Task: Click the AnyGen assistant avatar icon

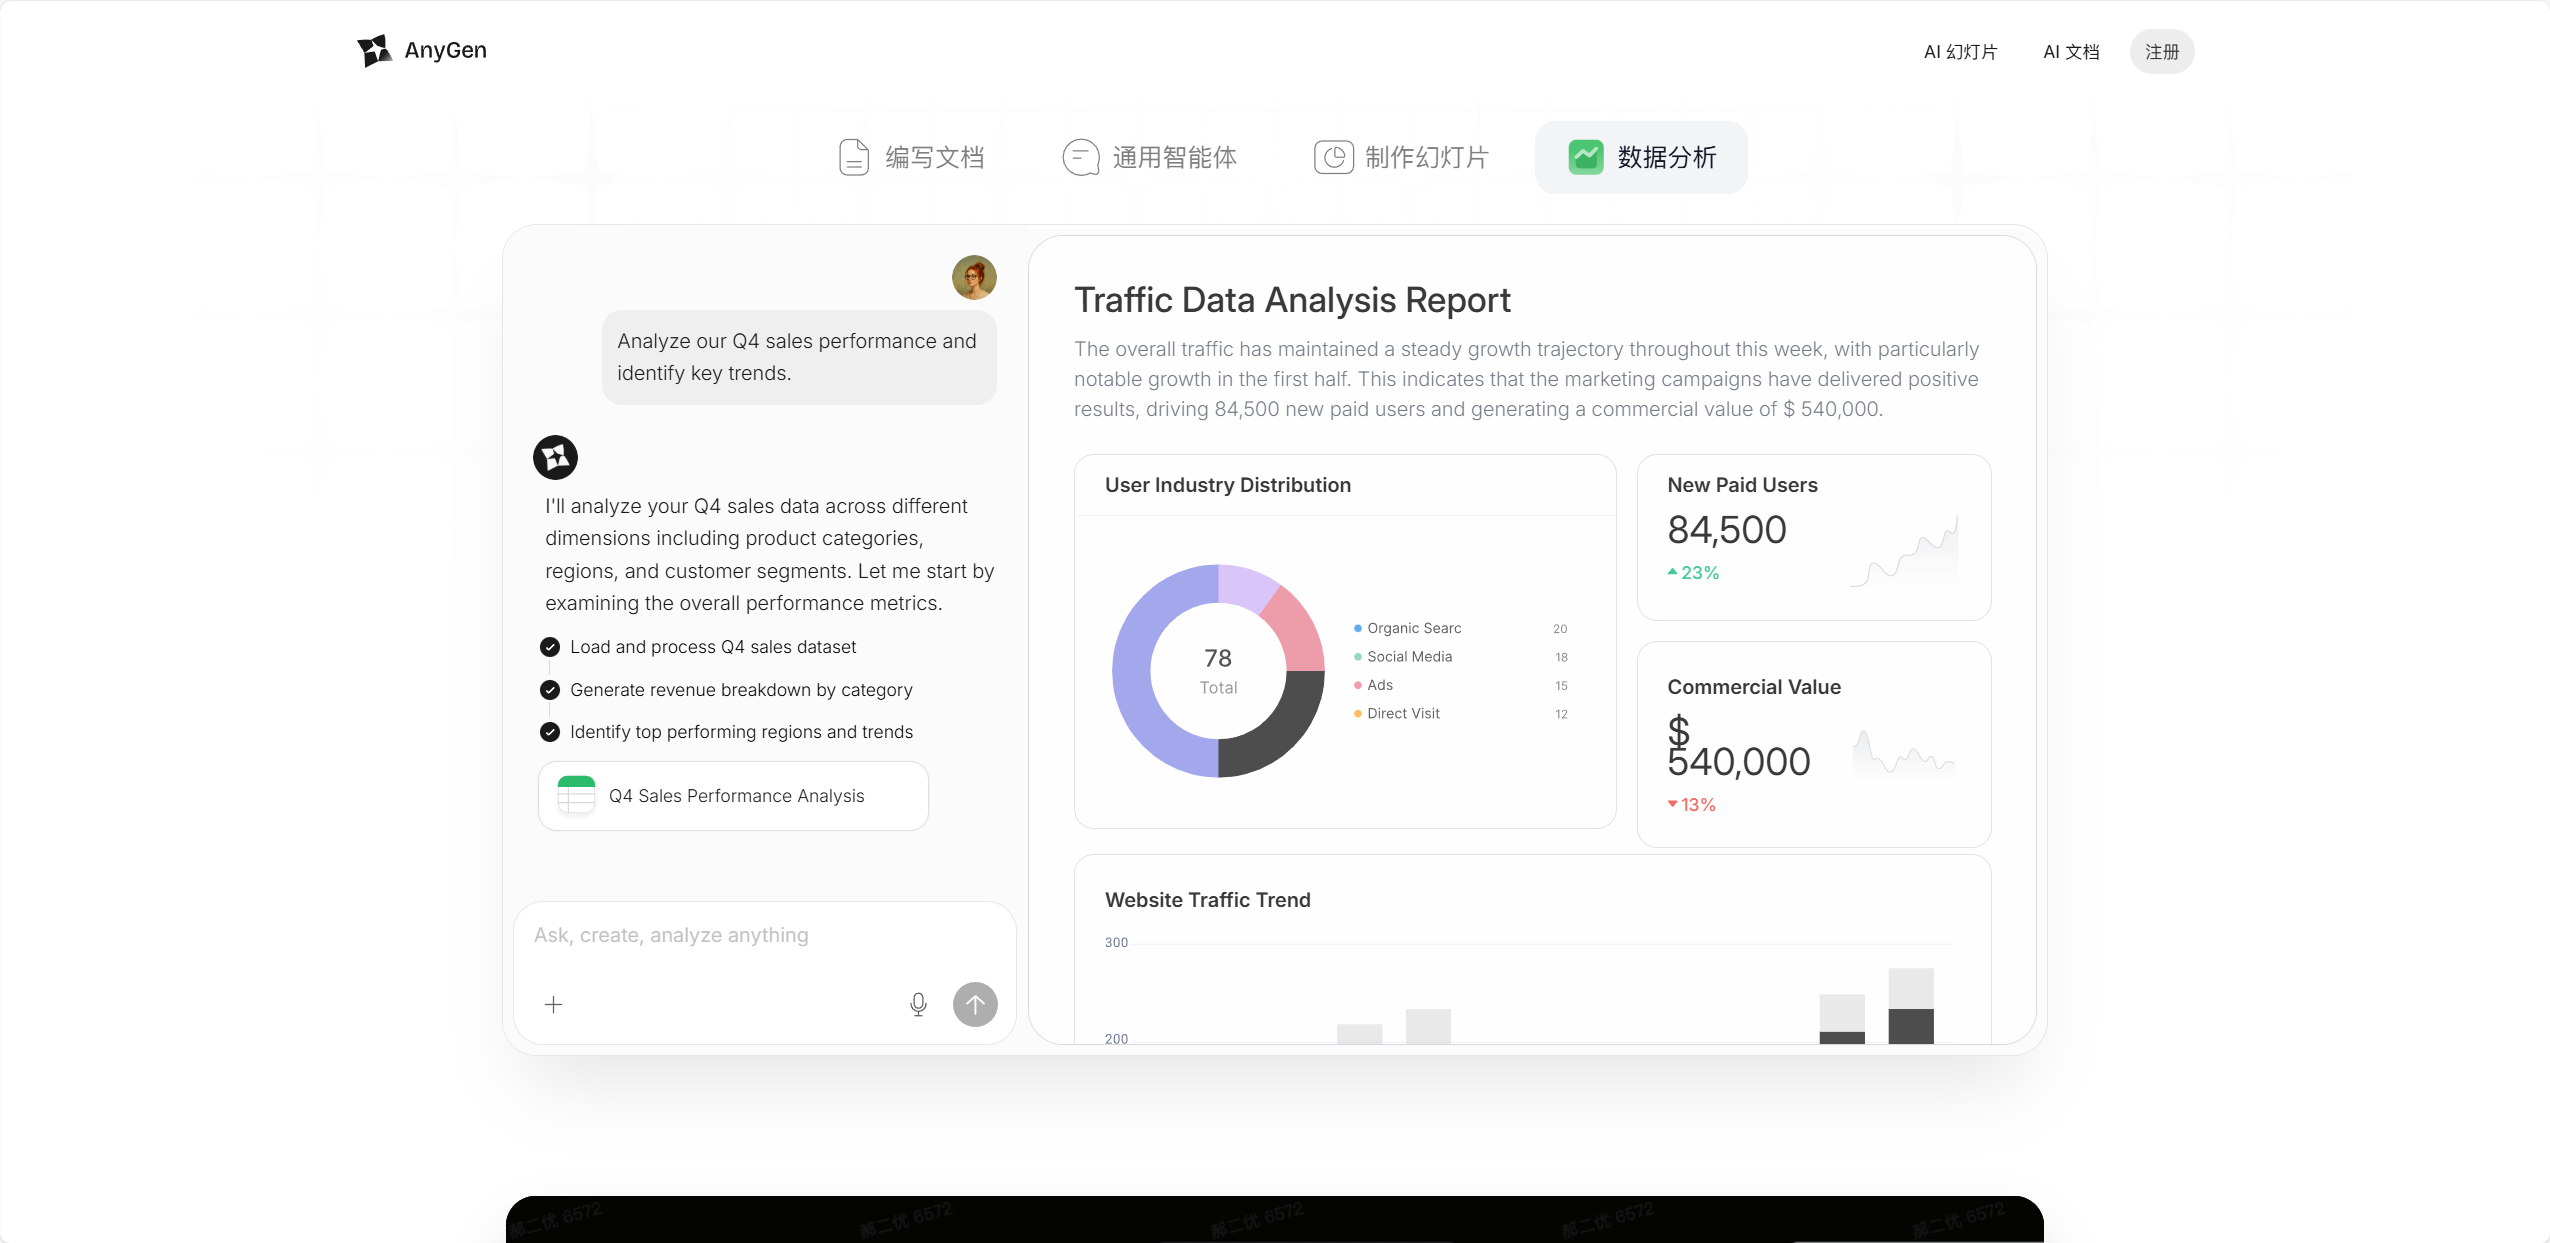Action: click(555, 457)
